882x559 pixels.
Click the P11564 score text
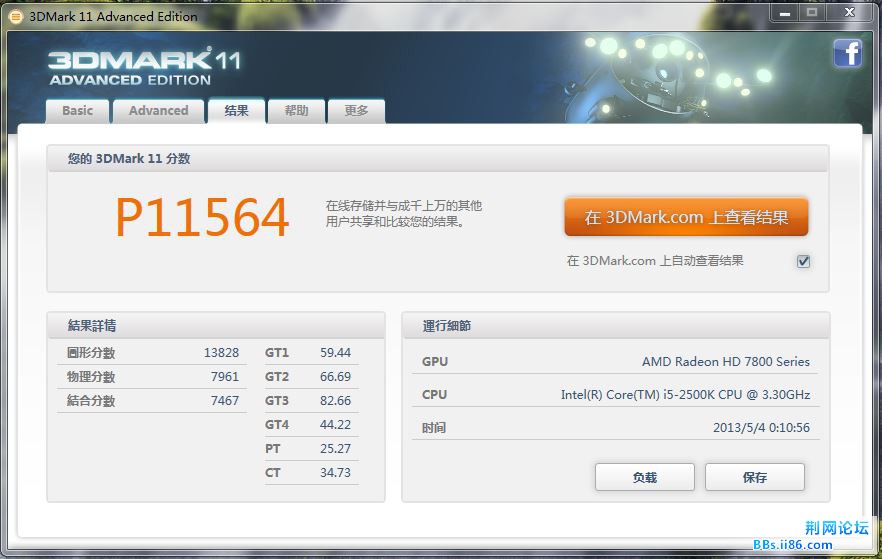[x=202, y=217]
